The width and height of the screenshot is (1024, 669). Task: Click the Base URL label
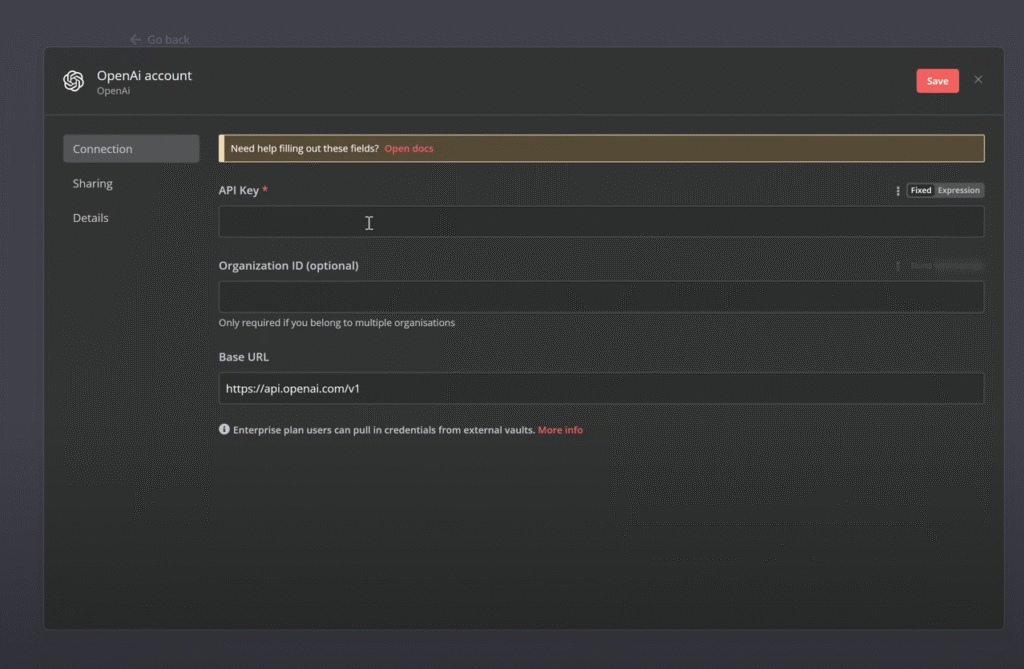(244, 357)
